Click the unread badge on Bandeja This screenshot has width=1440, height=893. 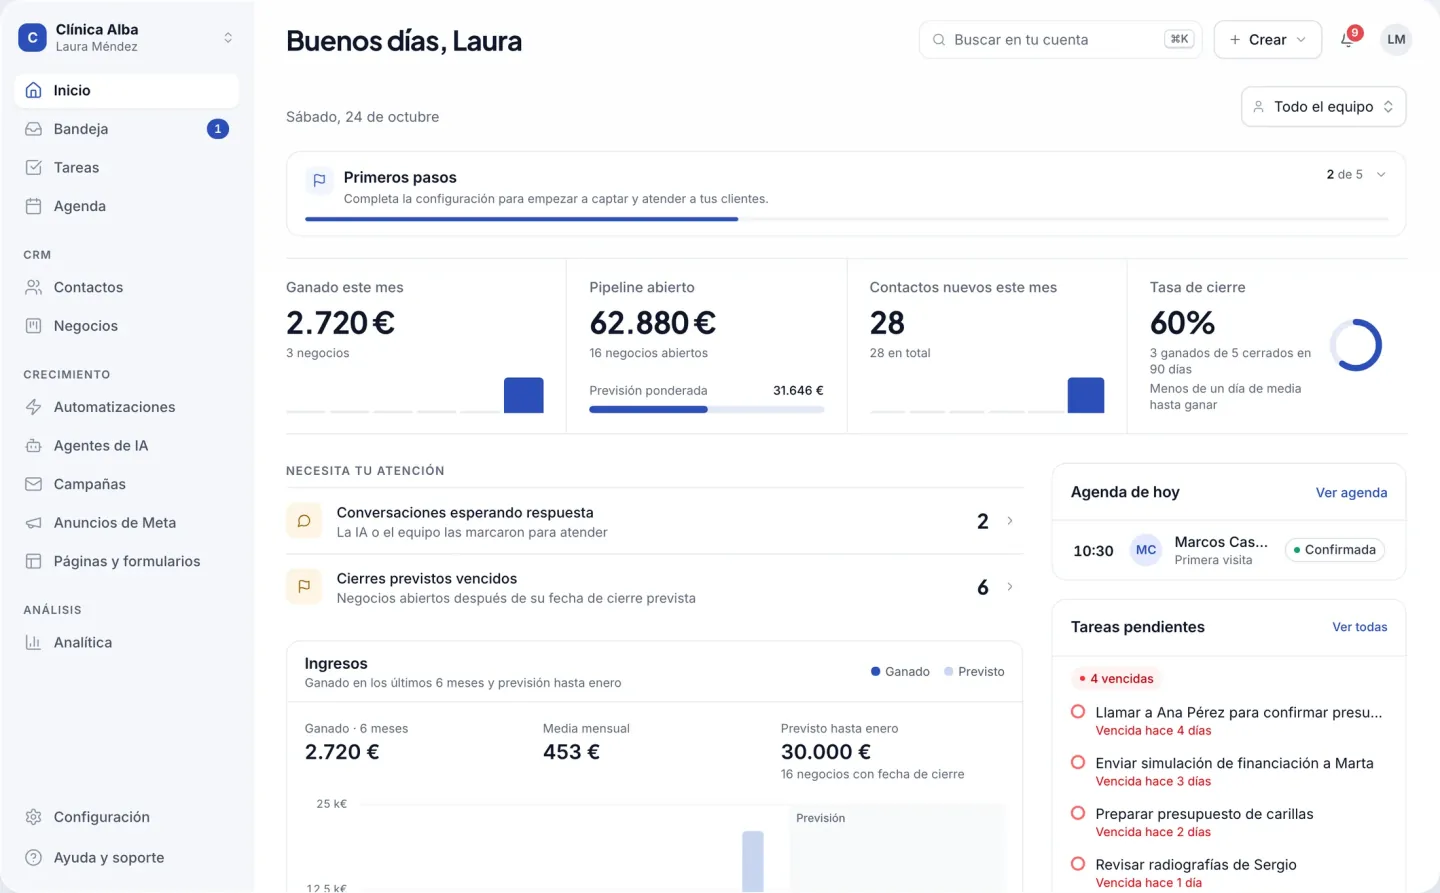coord(218,129)
